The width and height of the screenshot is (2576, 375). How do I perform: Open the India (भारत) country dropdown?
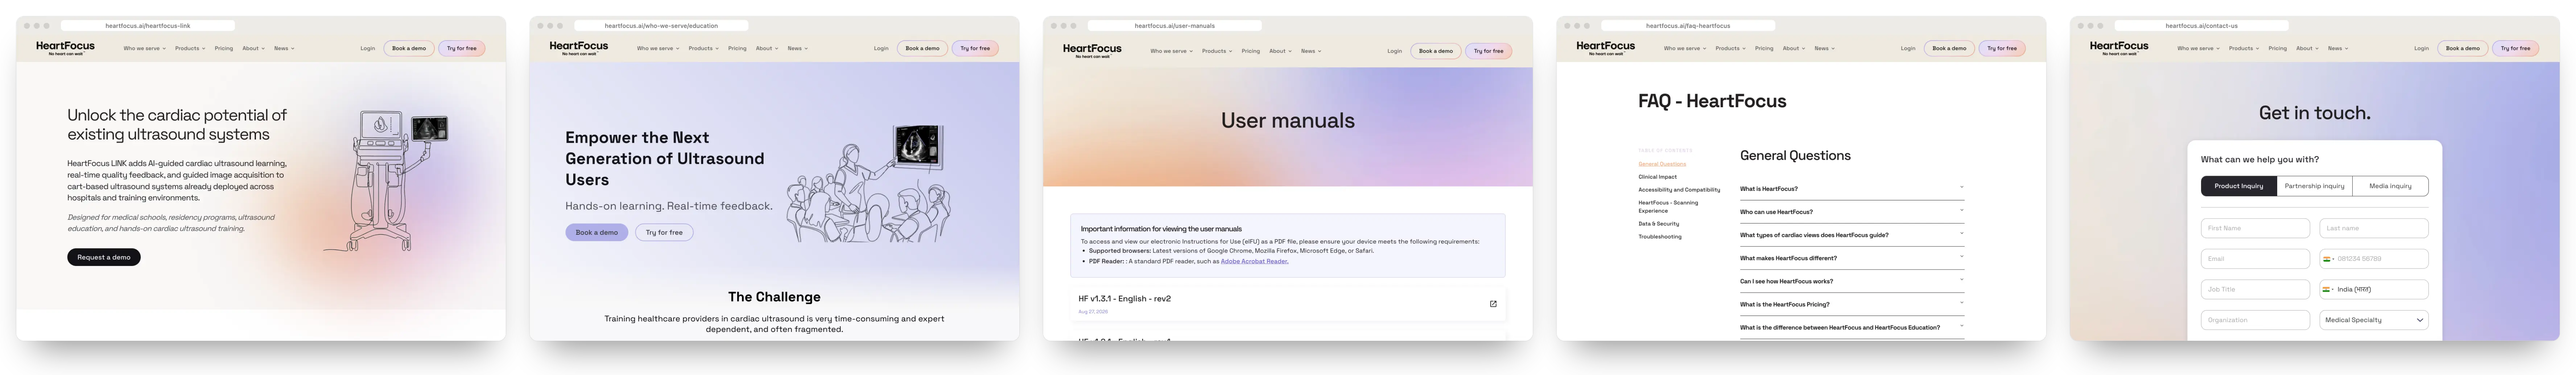pyautogui.click(x=2374, y=290)
